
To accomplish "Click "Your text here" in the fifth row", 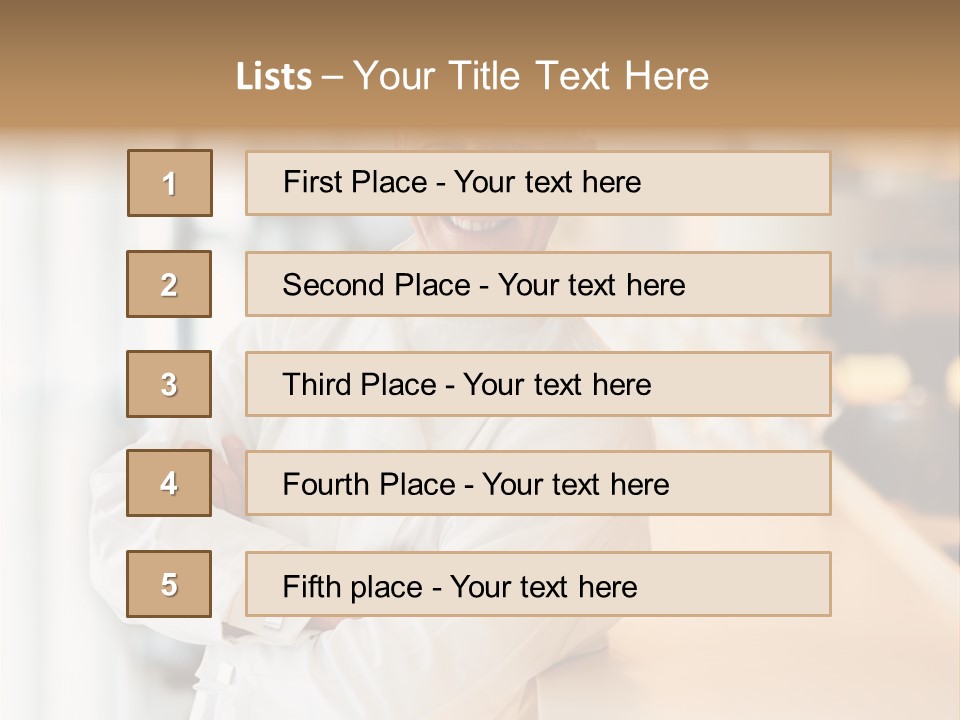I will 543,586.
